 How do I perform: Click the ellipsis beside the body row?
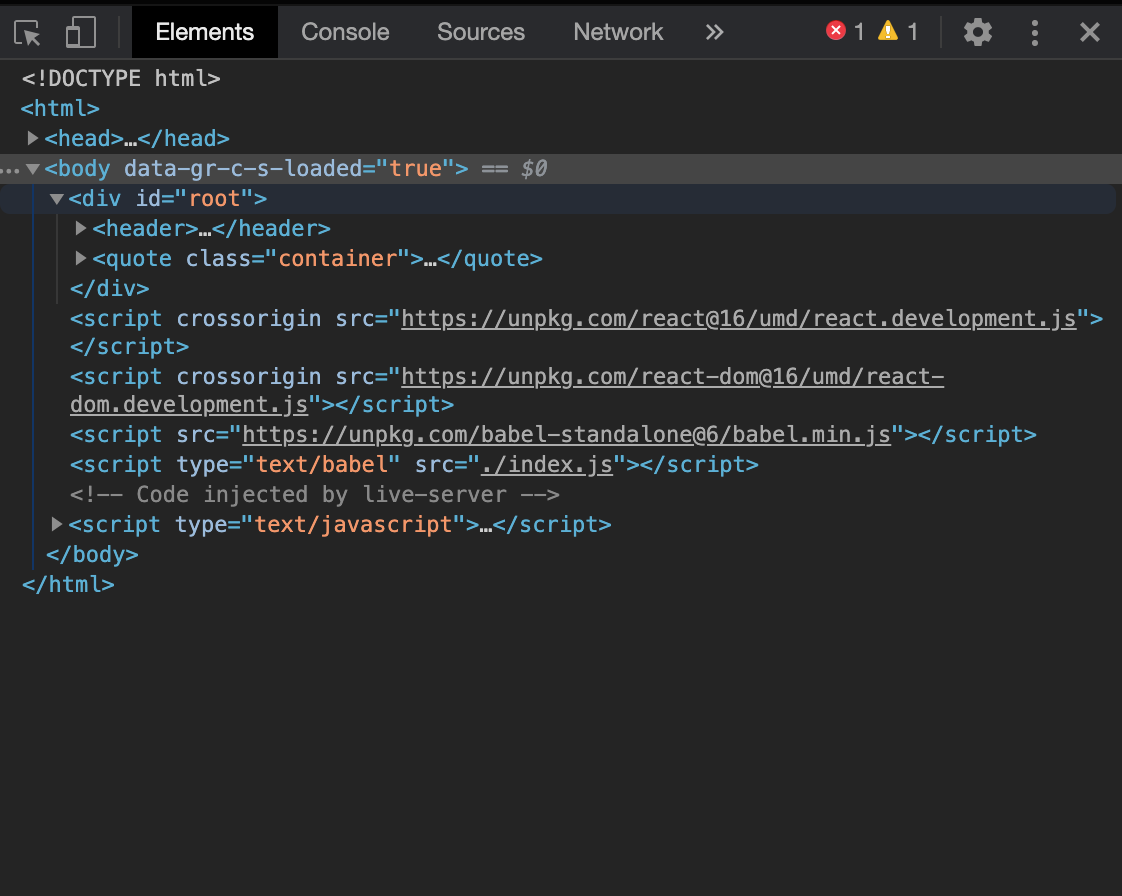point(10,170)
